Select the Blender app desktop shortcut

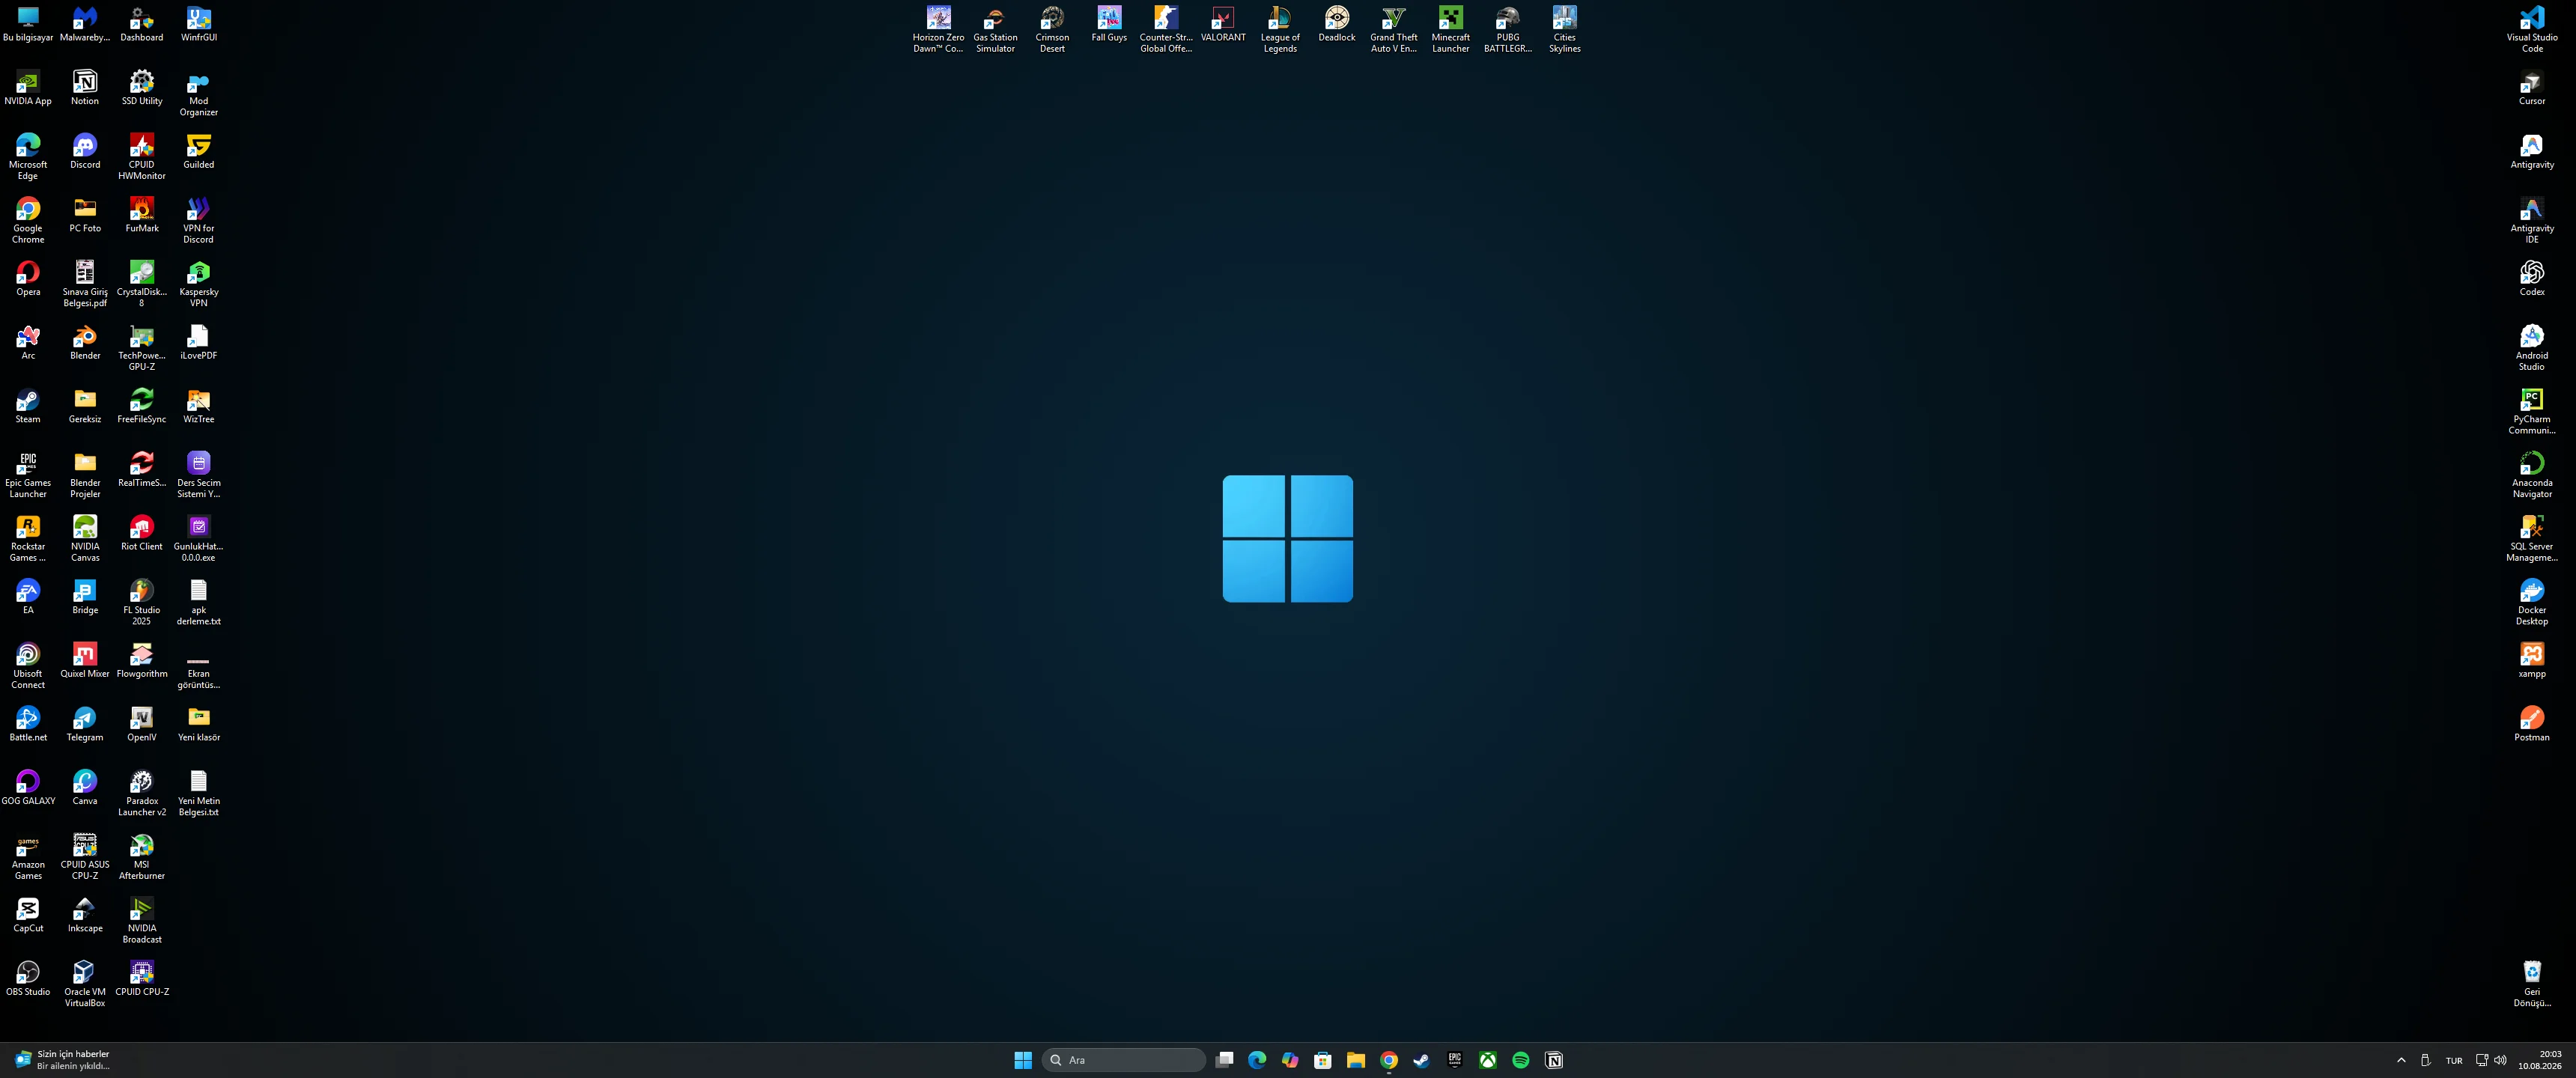click(x=85, y=342)
